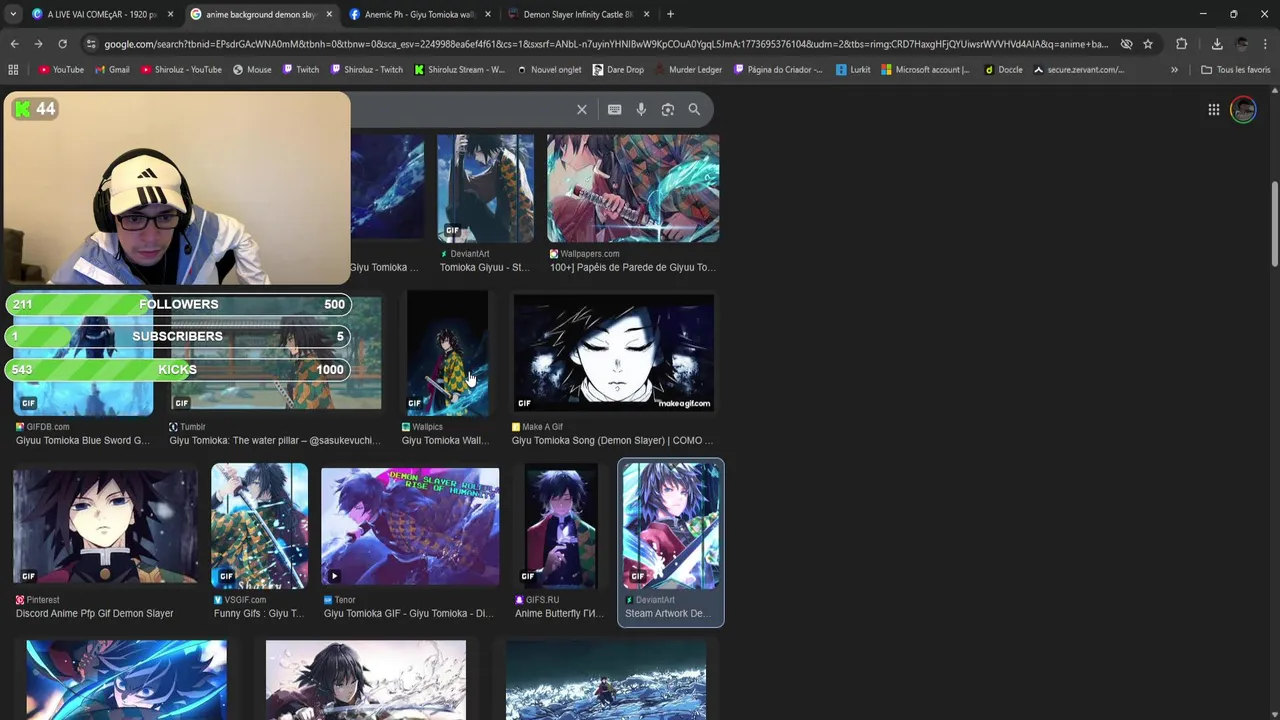Click the eye-slash tracking protection icon
Viewport: 1280px width, 720px height.
(x=1126, y=44)
